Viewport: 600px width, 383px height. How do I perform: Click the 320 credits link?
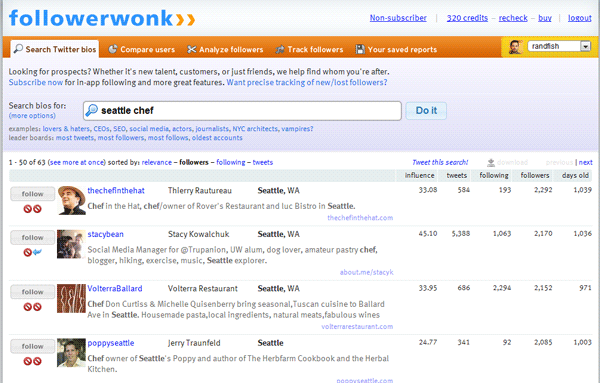click(467, 18)
